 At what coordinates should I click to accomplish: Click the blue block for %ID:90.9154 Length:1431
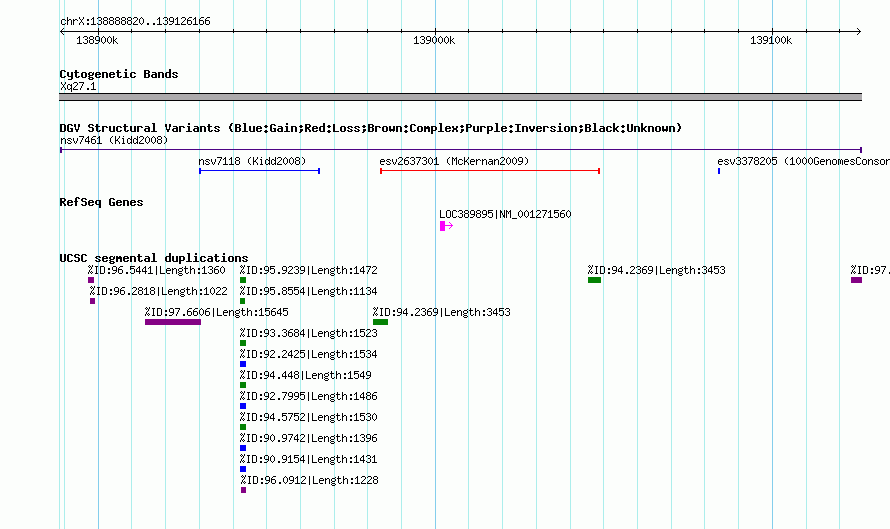coord(243,469)
